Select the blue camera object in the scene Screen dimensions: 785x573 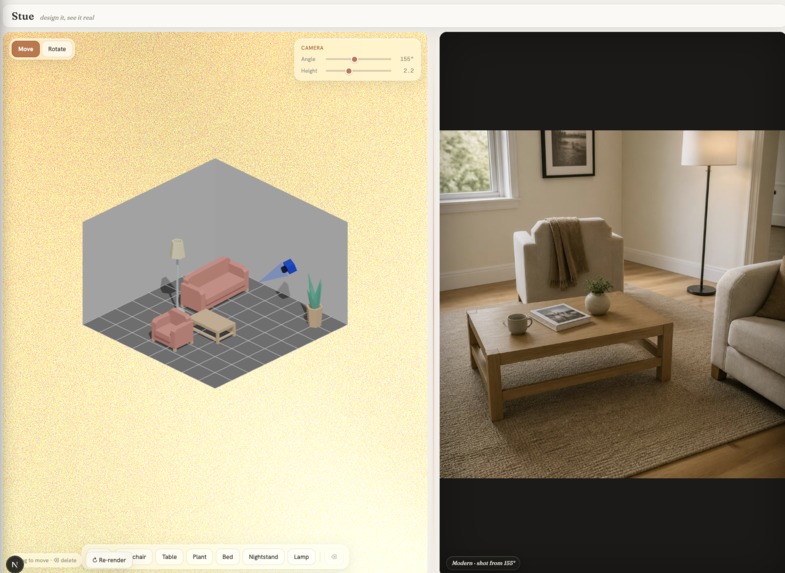[288, 267]
